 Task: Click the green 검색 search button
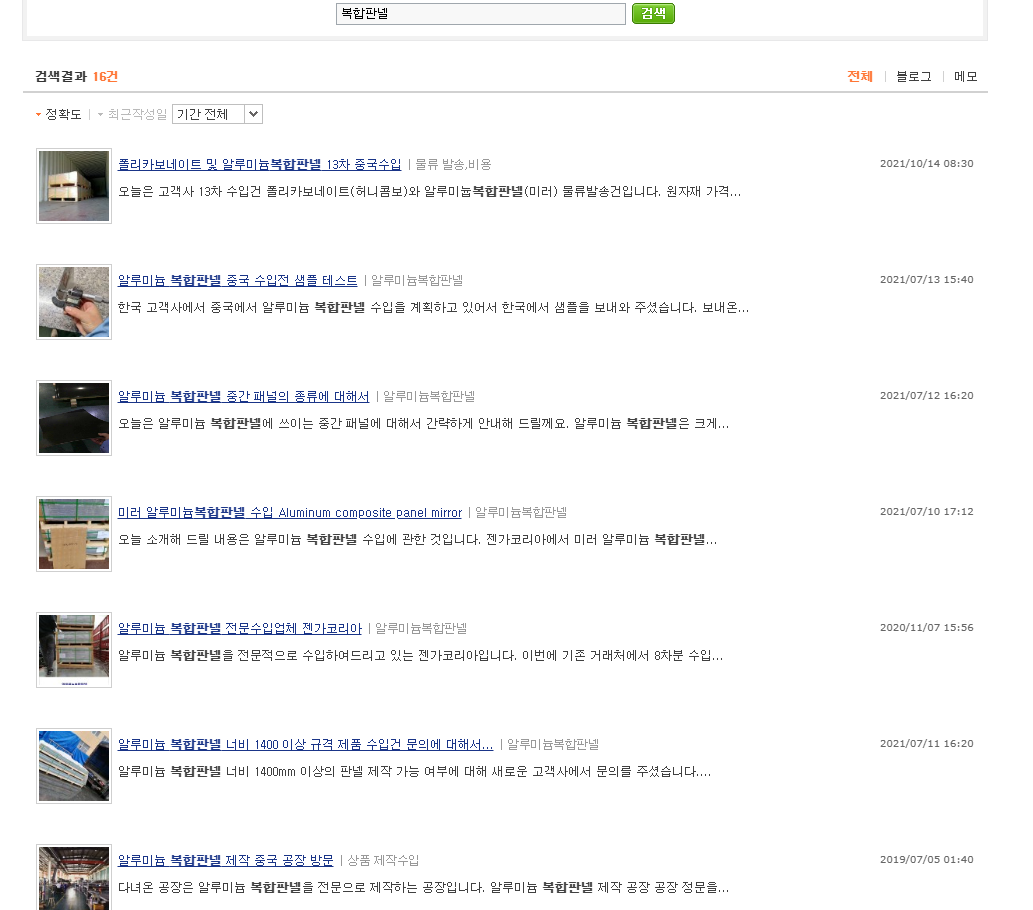tap(653, 14)
